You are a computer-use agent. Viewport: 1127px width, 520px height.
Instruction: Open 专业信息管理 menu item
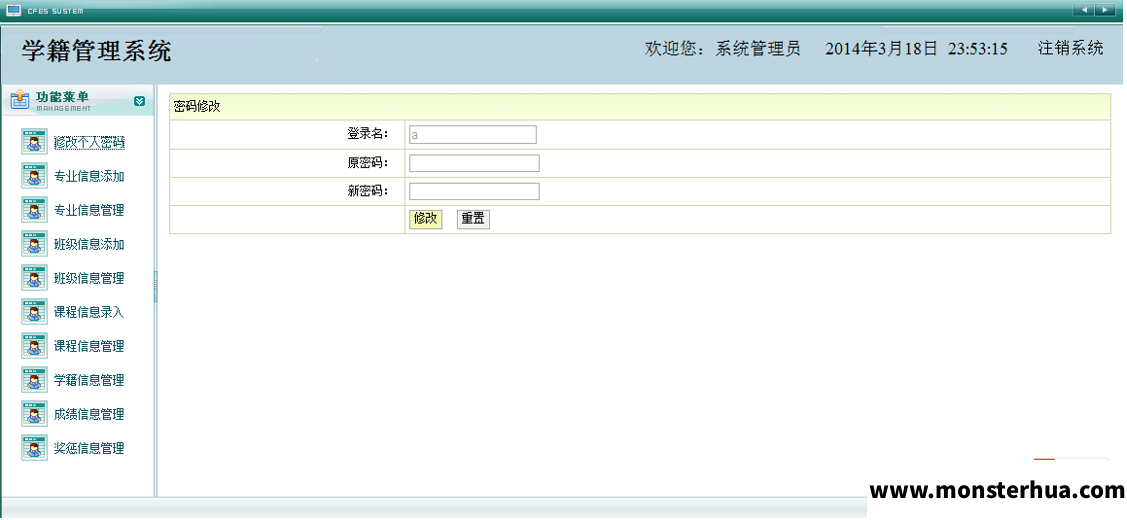[89, 210]
